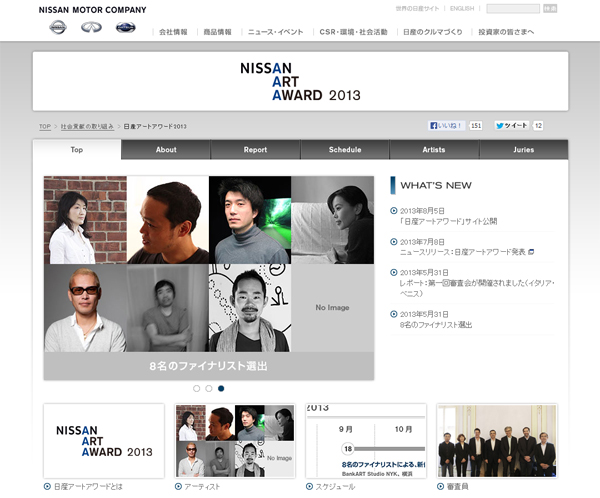This screenshot has height=498, width=600.
Task: Click the TOP breadcrumb link
Action: [x=45, y=126]
